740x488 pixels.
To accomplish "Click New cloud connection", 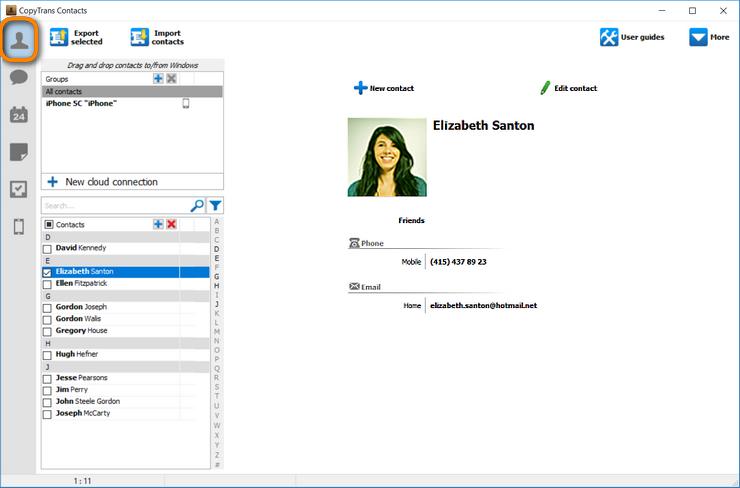I will [x=132, y=182].
